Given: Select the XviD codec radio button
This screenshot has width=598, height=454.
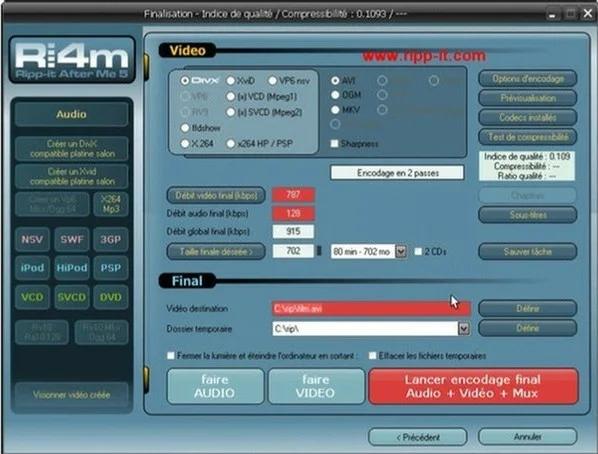Looking at the screenshot, I should coord(231,81).
